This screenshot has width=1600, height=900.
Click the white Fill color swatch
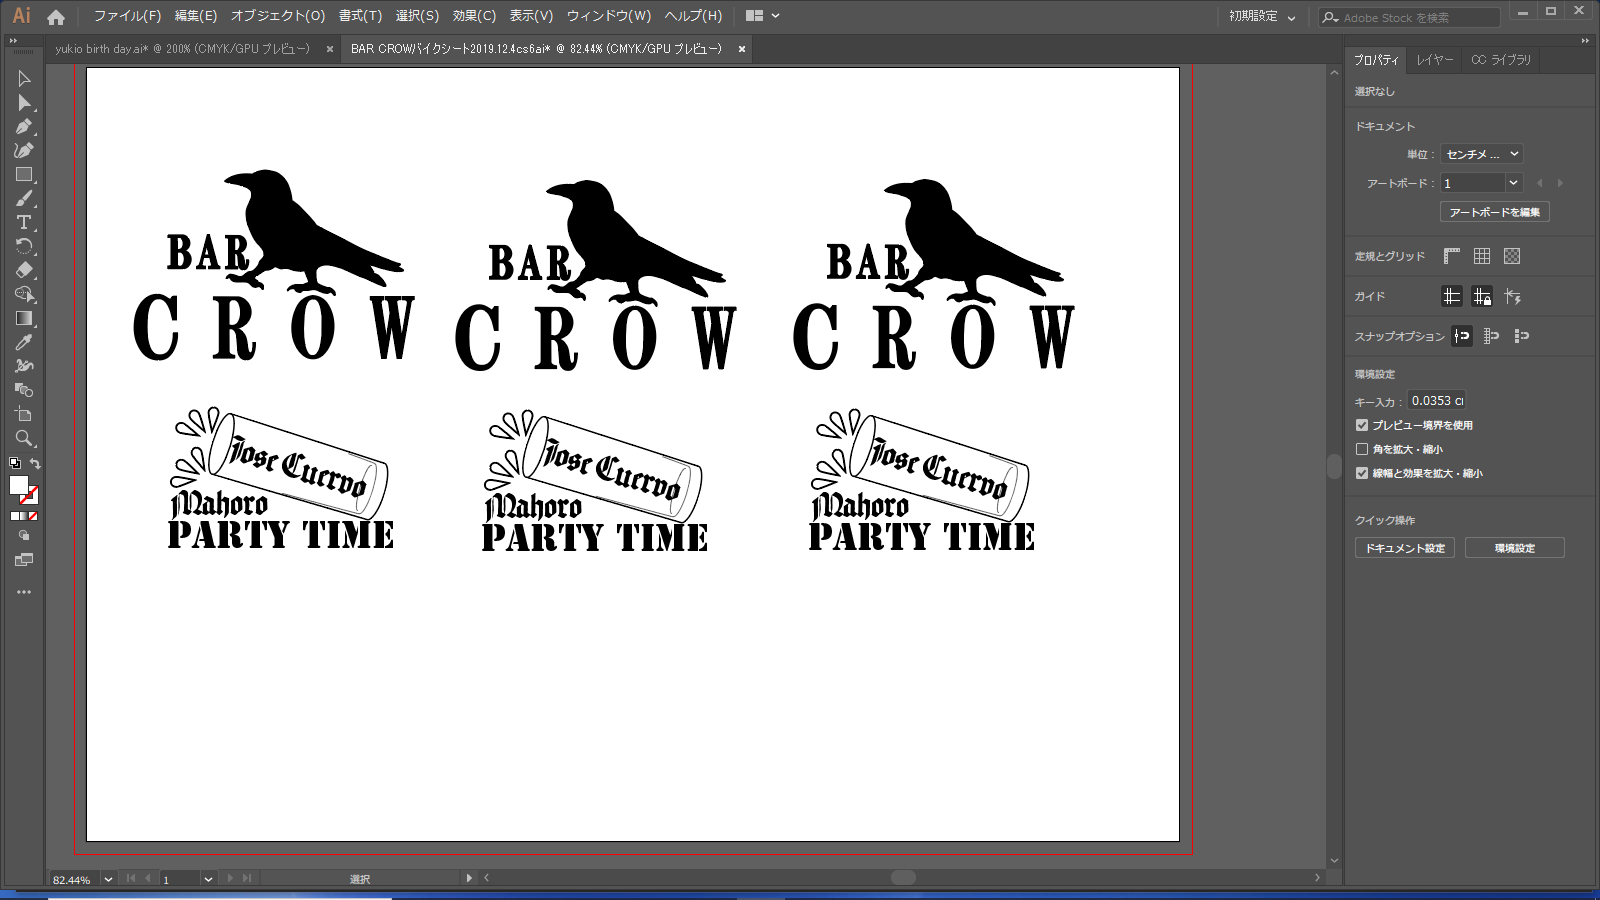coord(18,485)
